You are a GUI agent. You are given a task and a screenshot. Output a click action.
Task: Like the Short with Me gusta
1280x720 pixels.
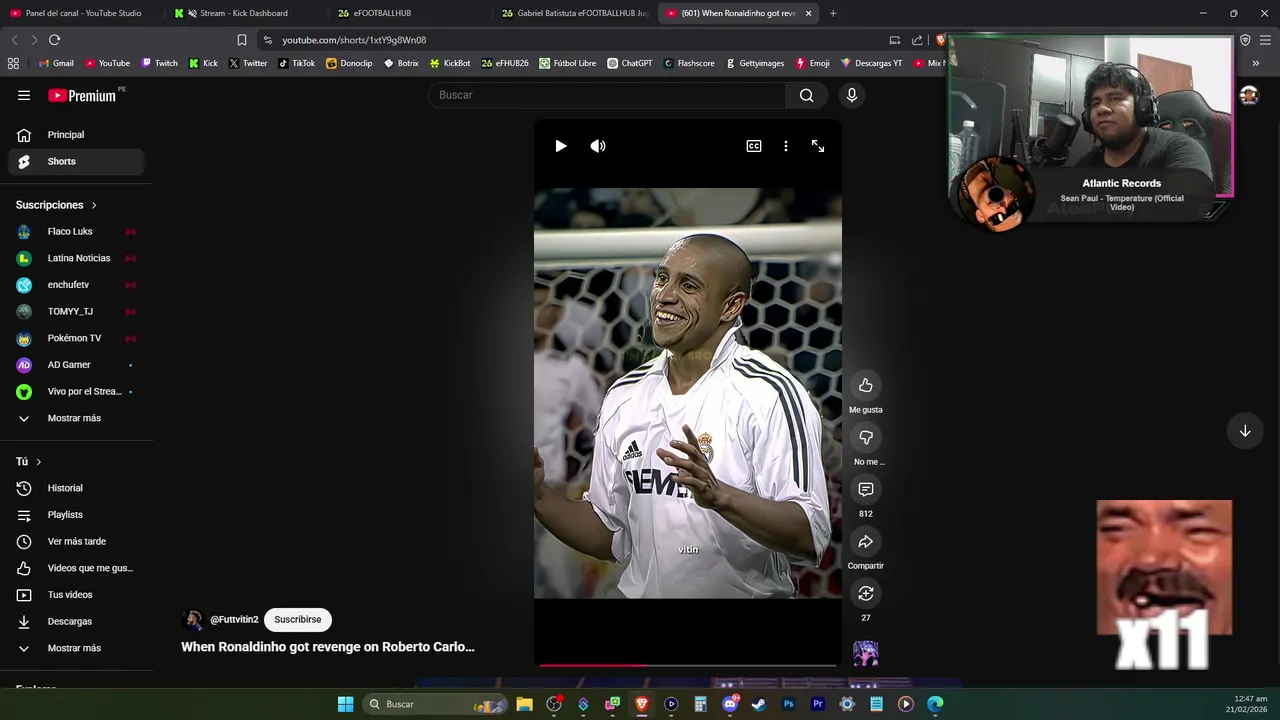866,385
